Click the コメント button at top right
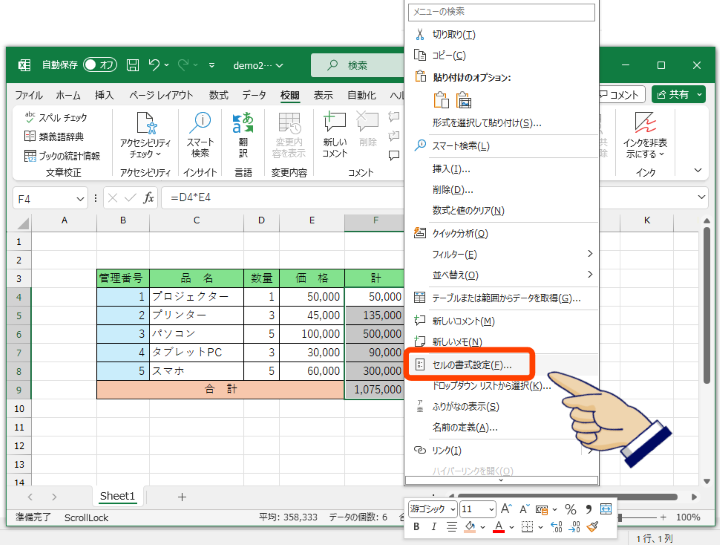 click(619, 94)
